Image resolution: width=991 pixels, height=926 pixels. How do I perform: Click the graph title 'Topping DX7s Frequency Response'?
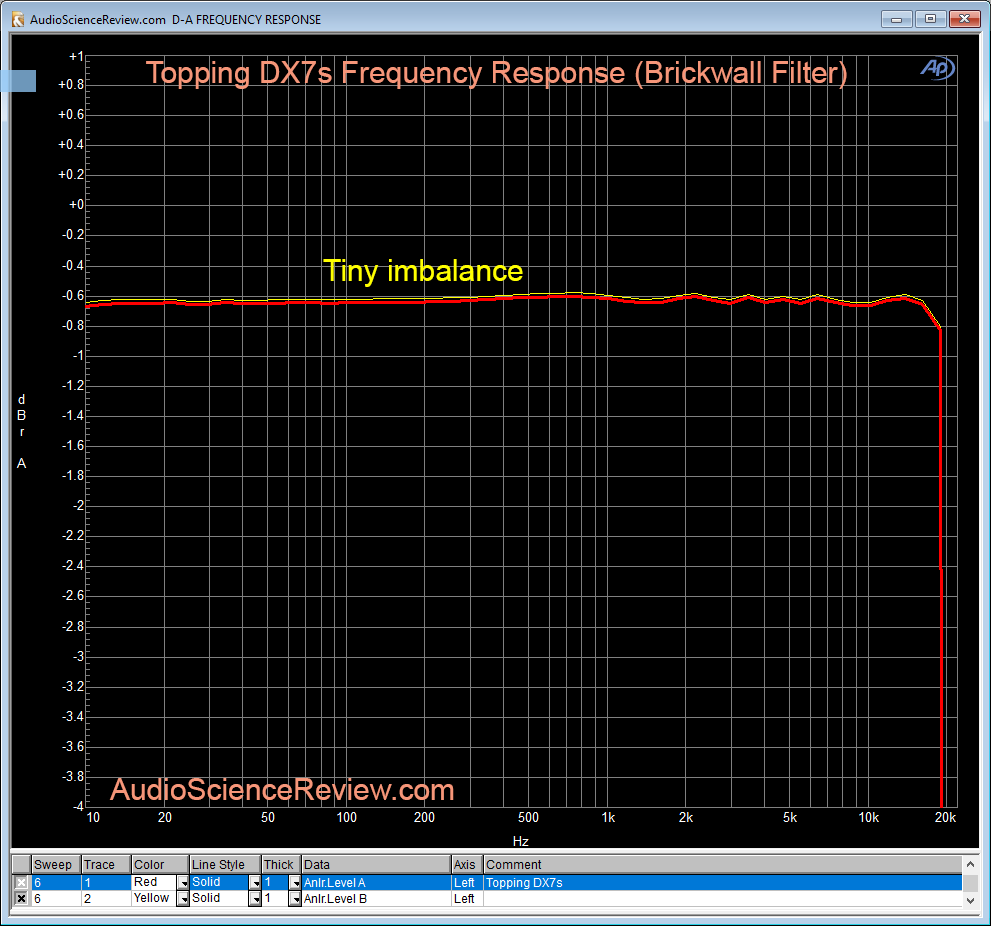[x=385, y=73]
